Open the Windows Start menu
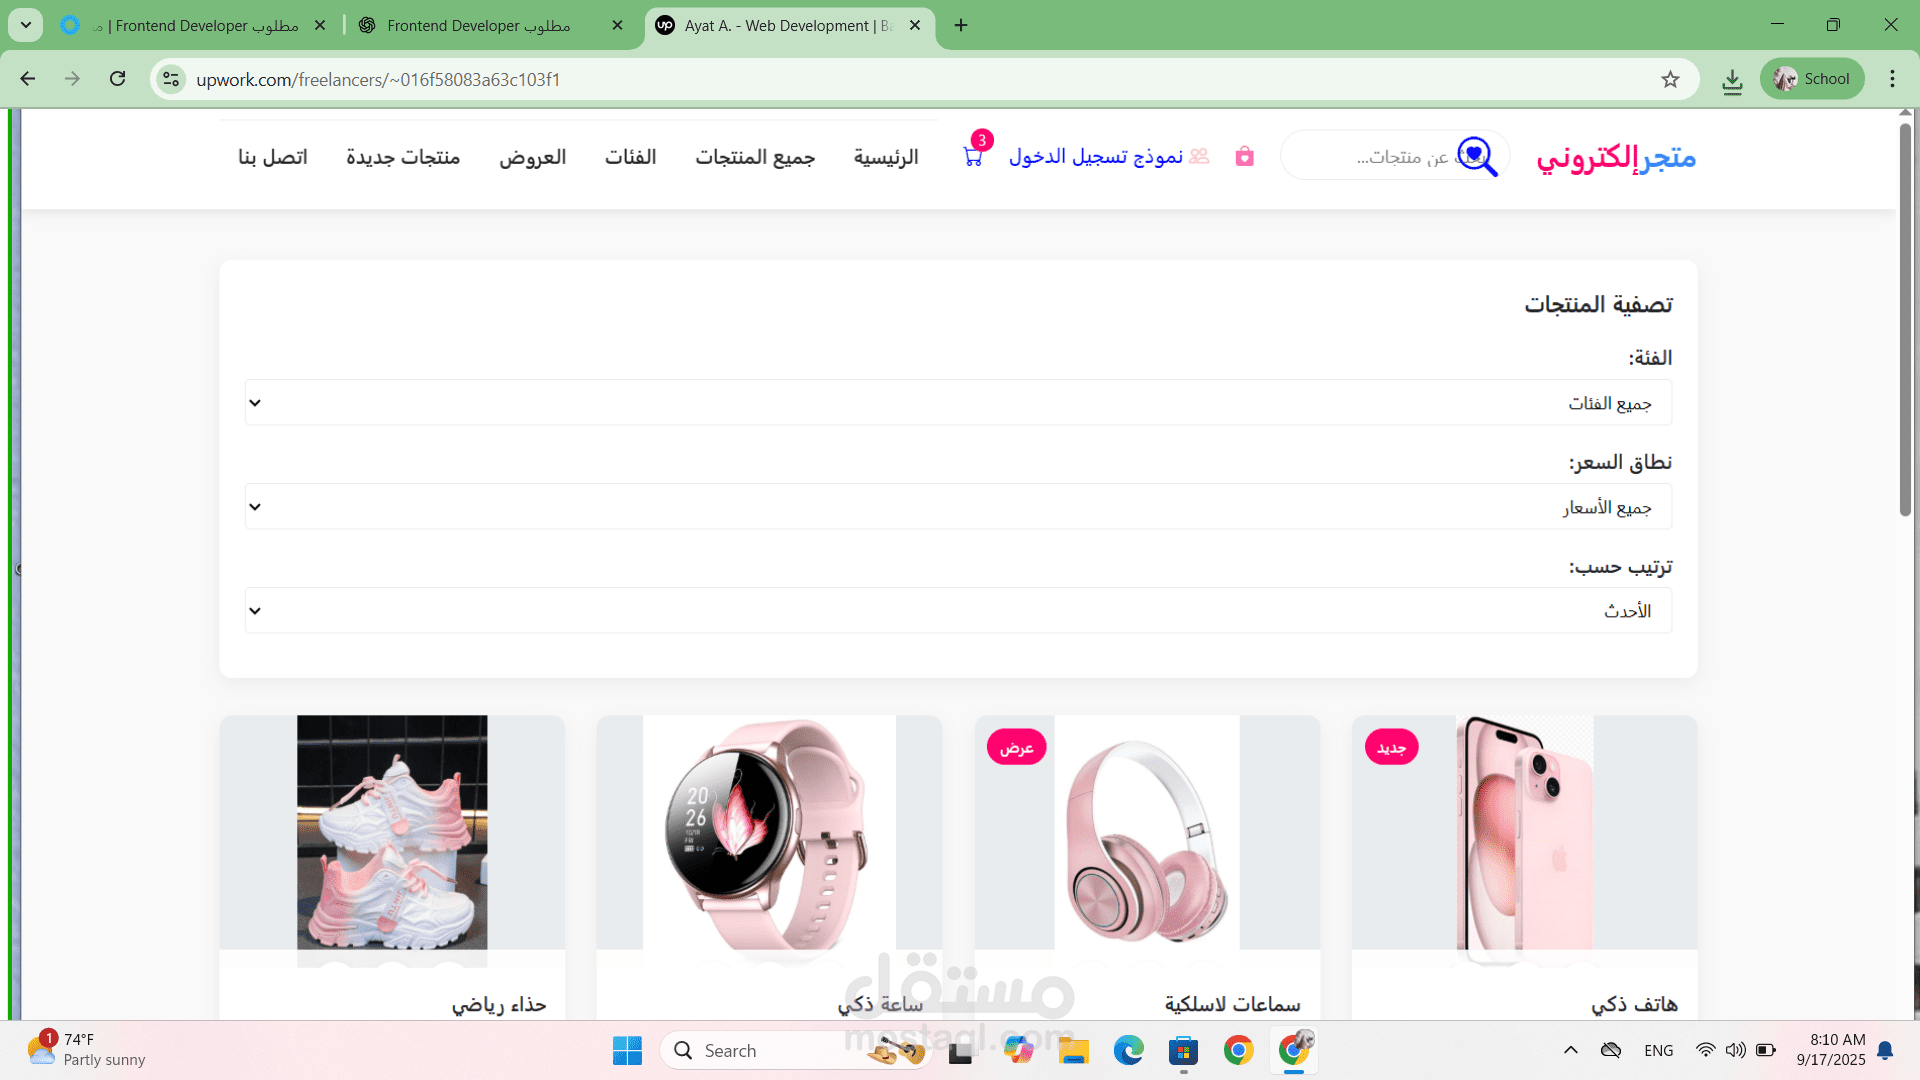1920x1080 pixels. click(627, 1050)
